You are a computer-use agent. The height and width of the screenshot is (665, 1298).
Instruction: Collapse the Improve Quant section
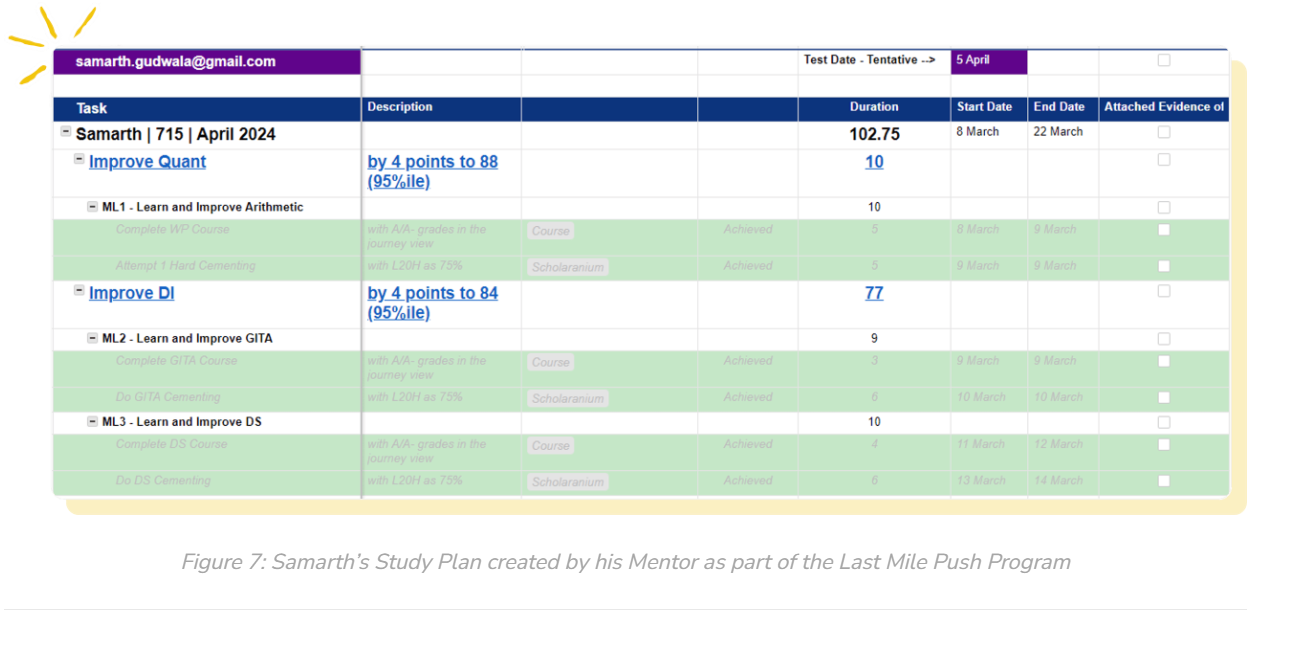point(79,159)
